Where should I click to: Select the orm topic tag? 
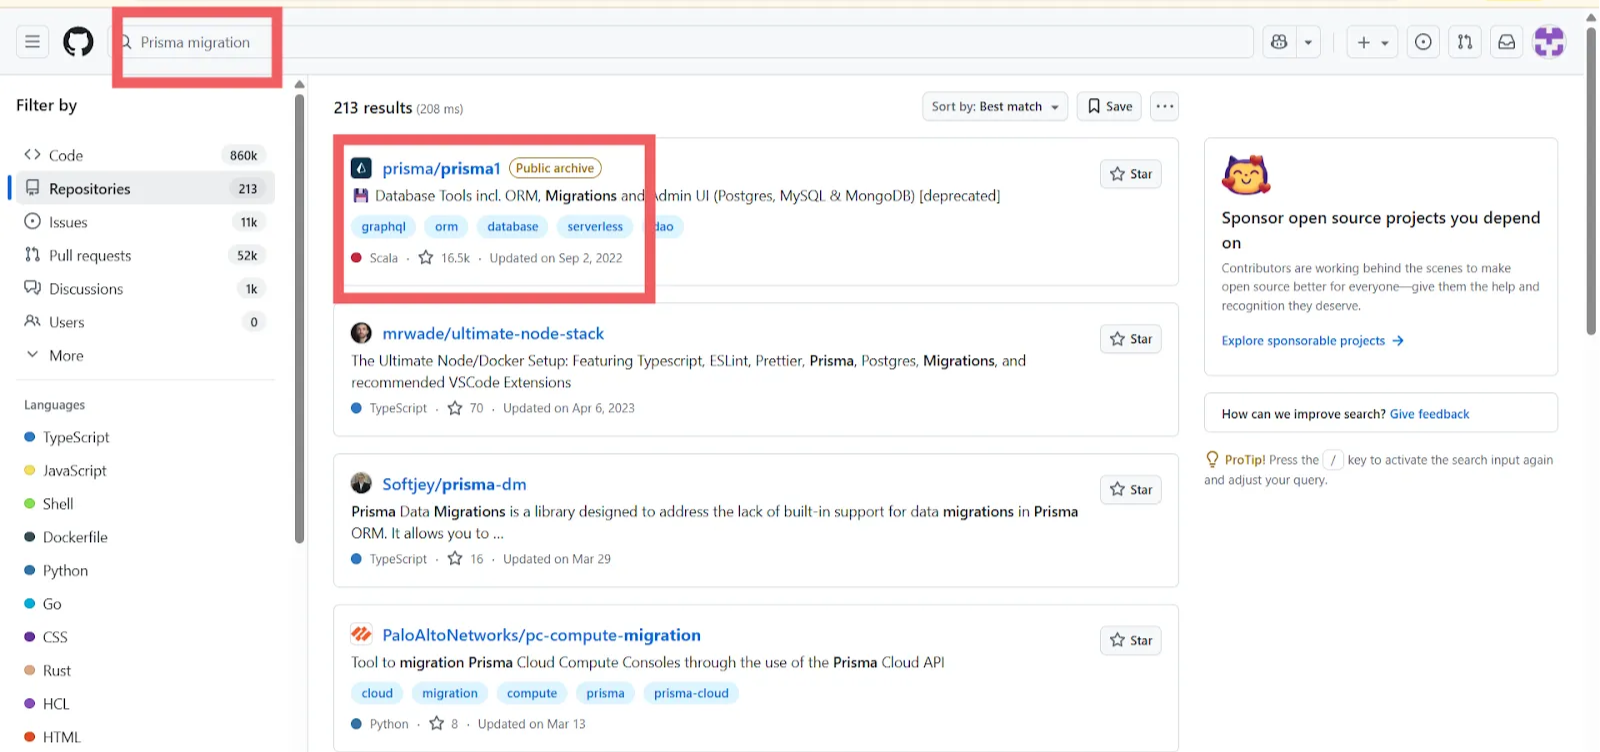[446, 227]
